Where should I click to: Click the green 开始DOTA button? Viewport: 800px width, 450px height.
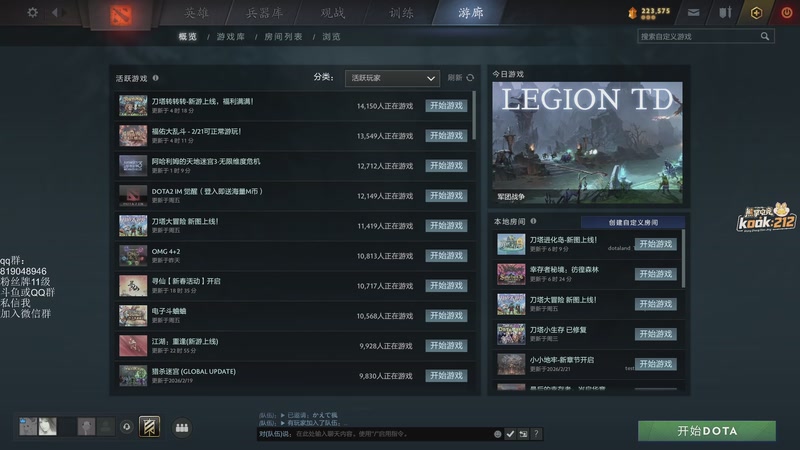coord(707,431)
